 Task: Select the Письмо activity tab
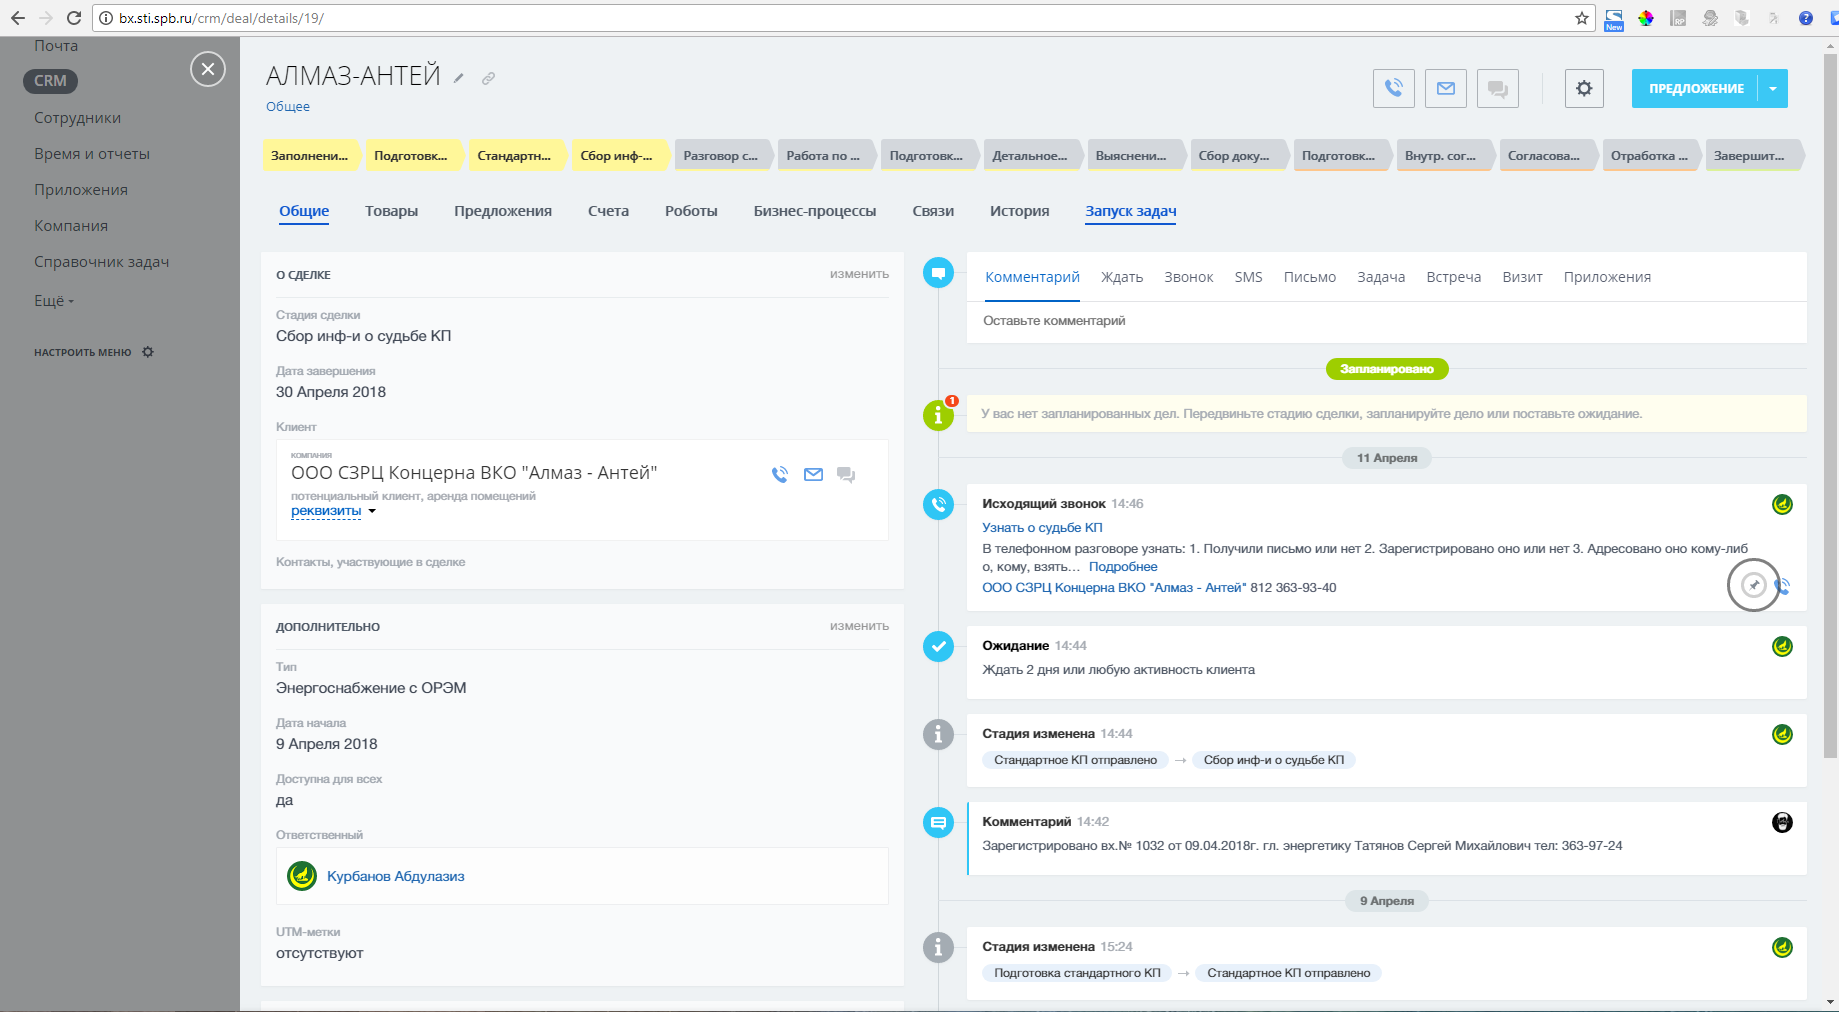[x=1310, y=277]
